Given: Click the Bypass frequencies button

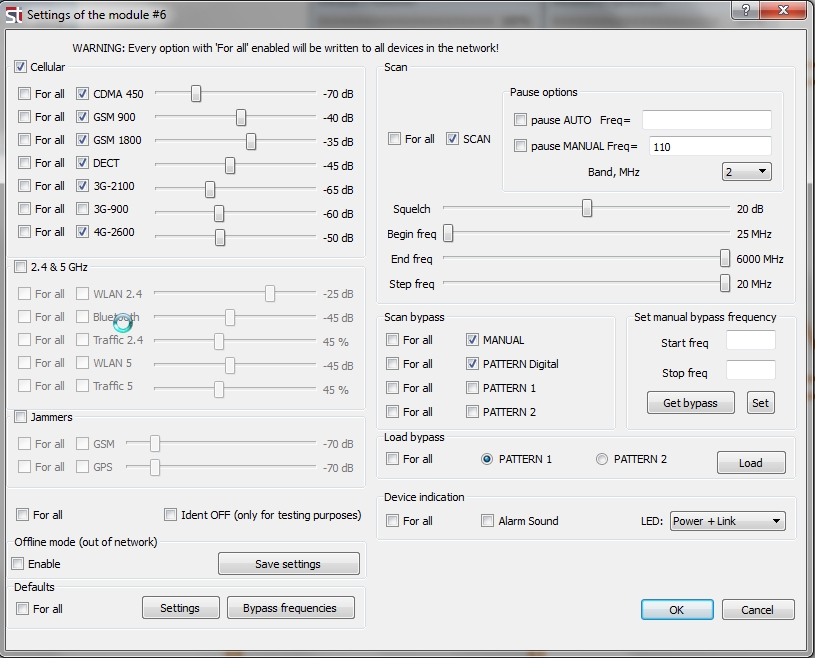Looking at the screenshot, I should click(291, 608).
